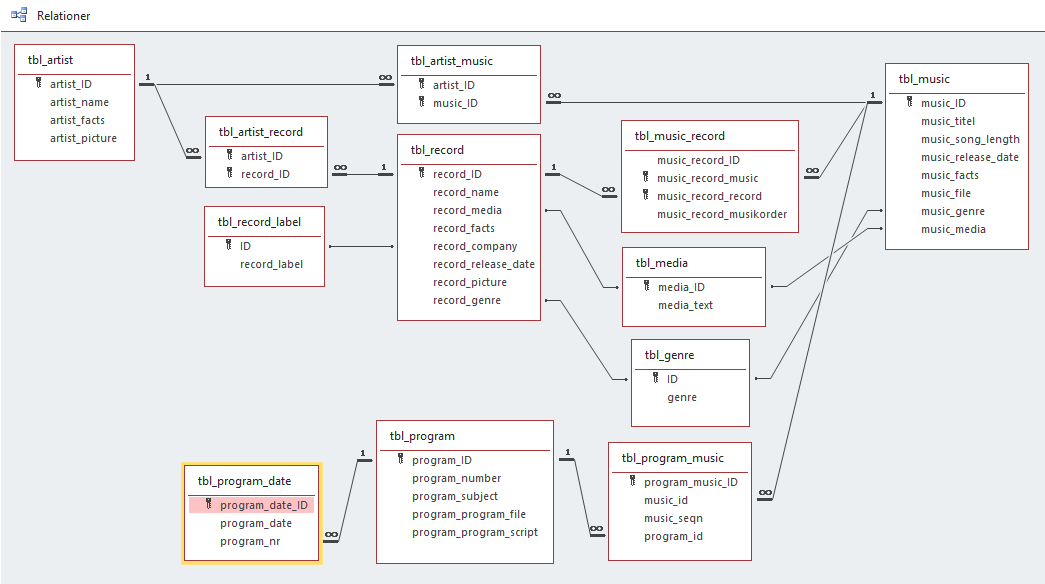The image size is (1045, 584).
Task: Select the record_company field
Action: click(x=475, y=246)
